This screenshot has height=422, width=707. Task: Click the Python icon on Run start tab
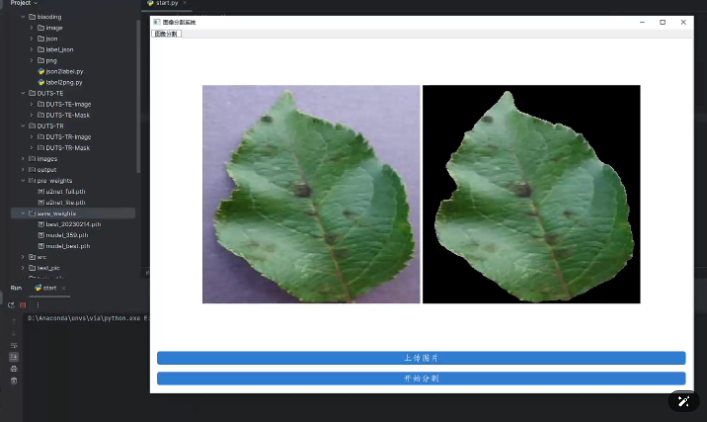(x=38, y=288)
